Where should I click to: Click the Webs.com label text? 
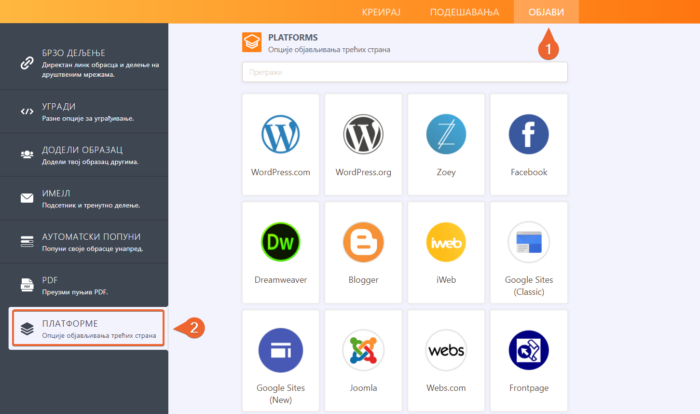tap(446, 388)
